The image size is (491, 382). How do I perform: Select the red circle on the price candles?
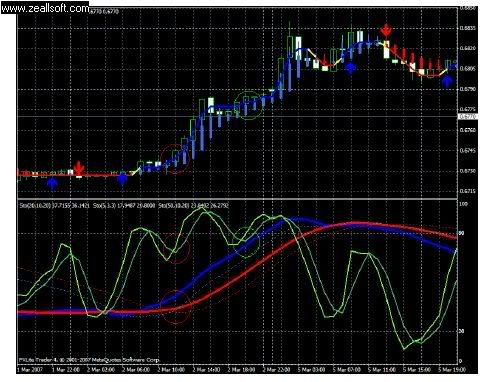(x=175, y=159)
